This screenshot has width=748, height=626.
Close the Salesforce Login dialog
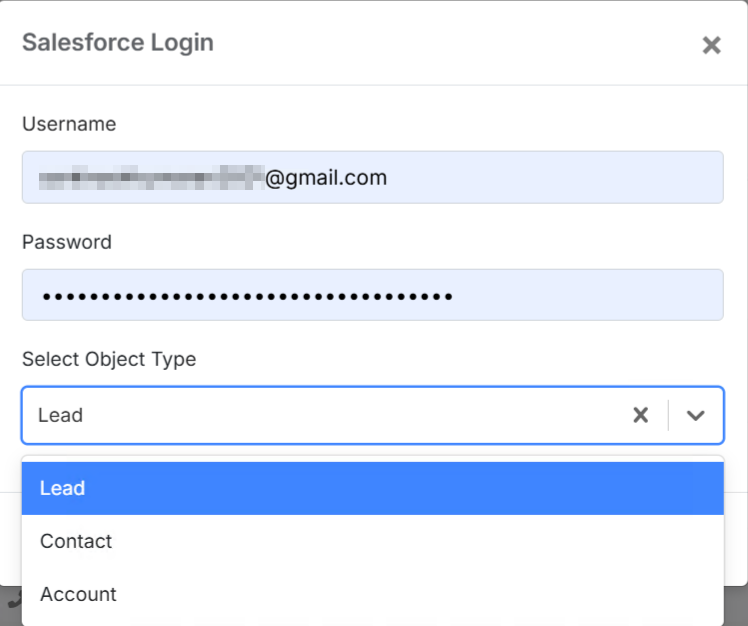711,45
